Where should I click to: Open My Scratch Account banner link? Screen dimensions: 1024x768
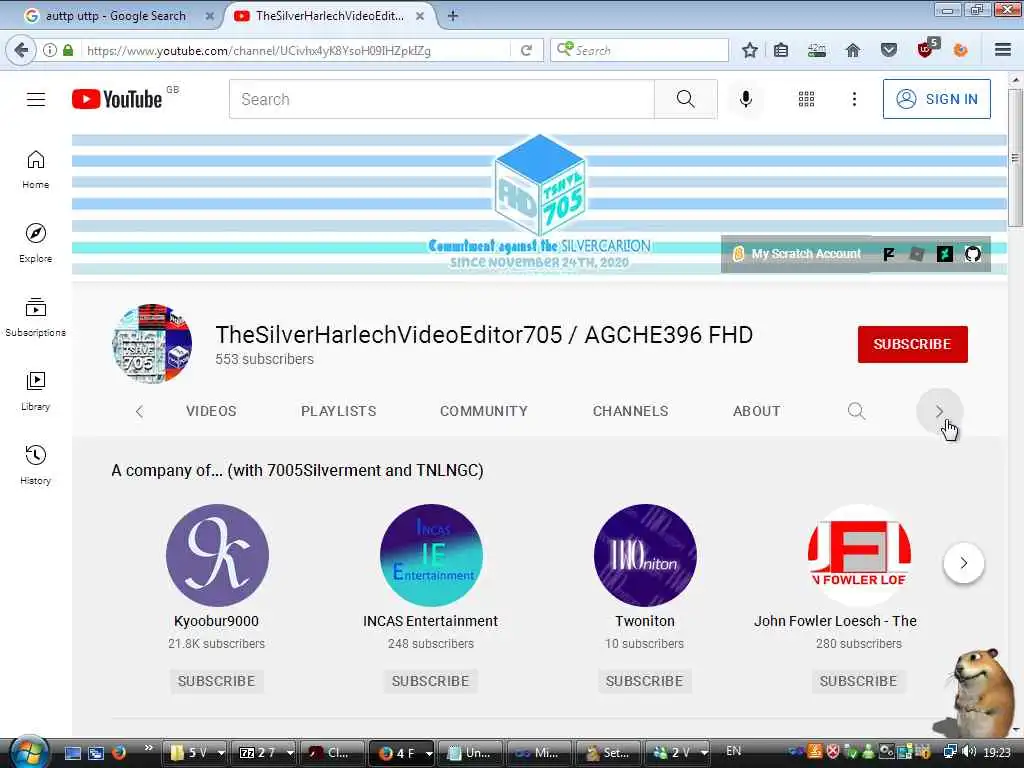(x=797, y=254)
